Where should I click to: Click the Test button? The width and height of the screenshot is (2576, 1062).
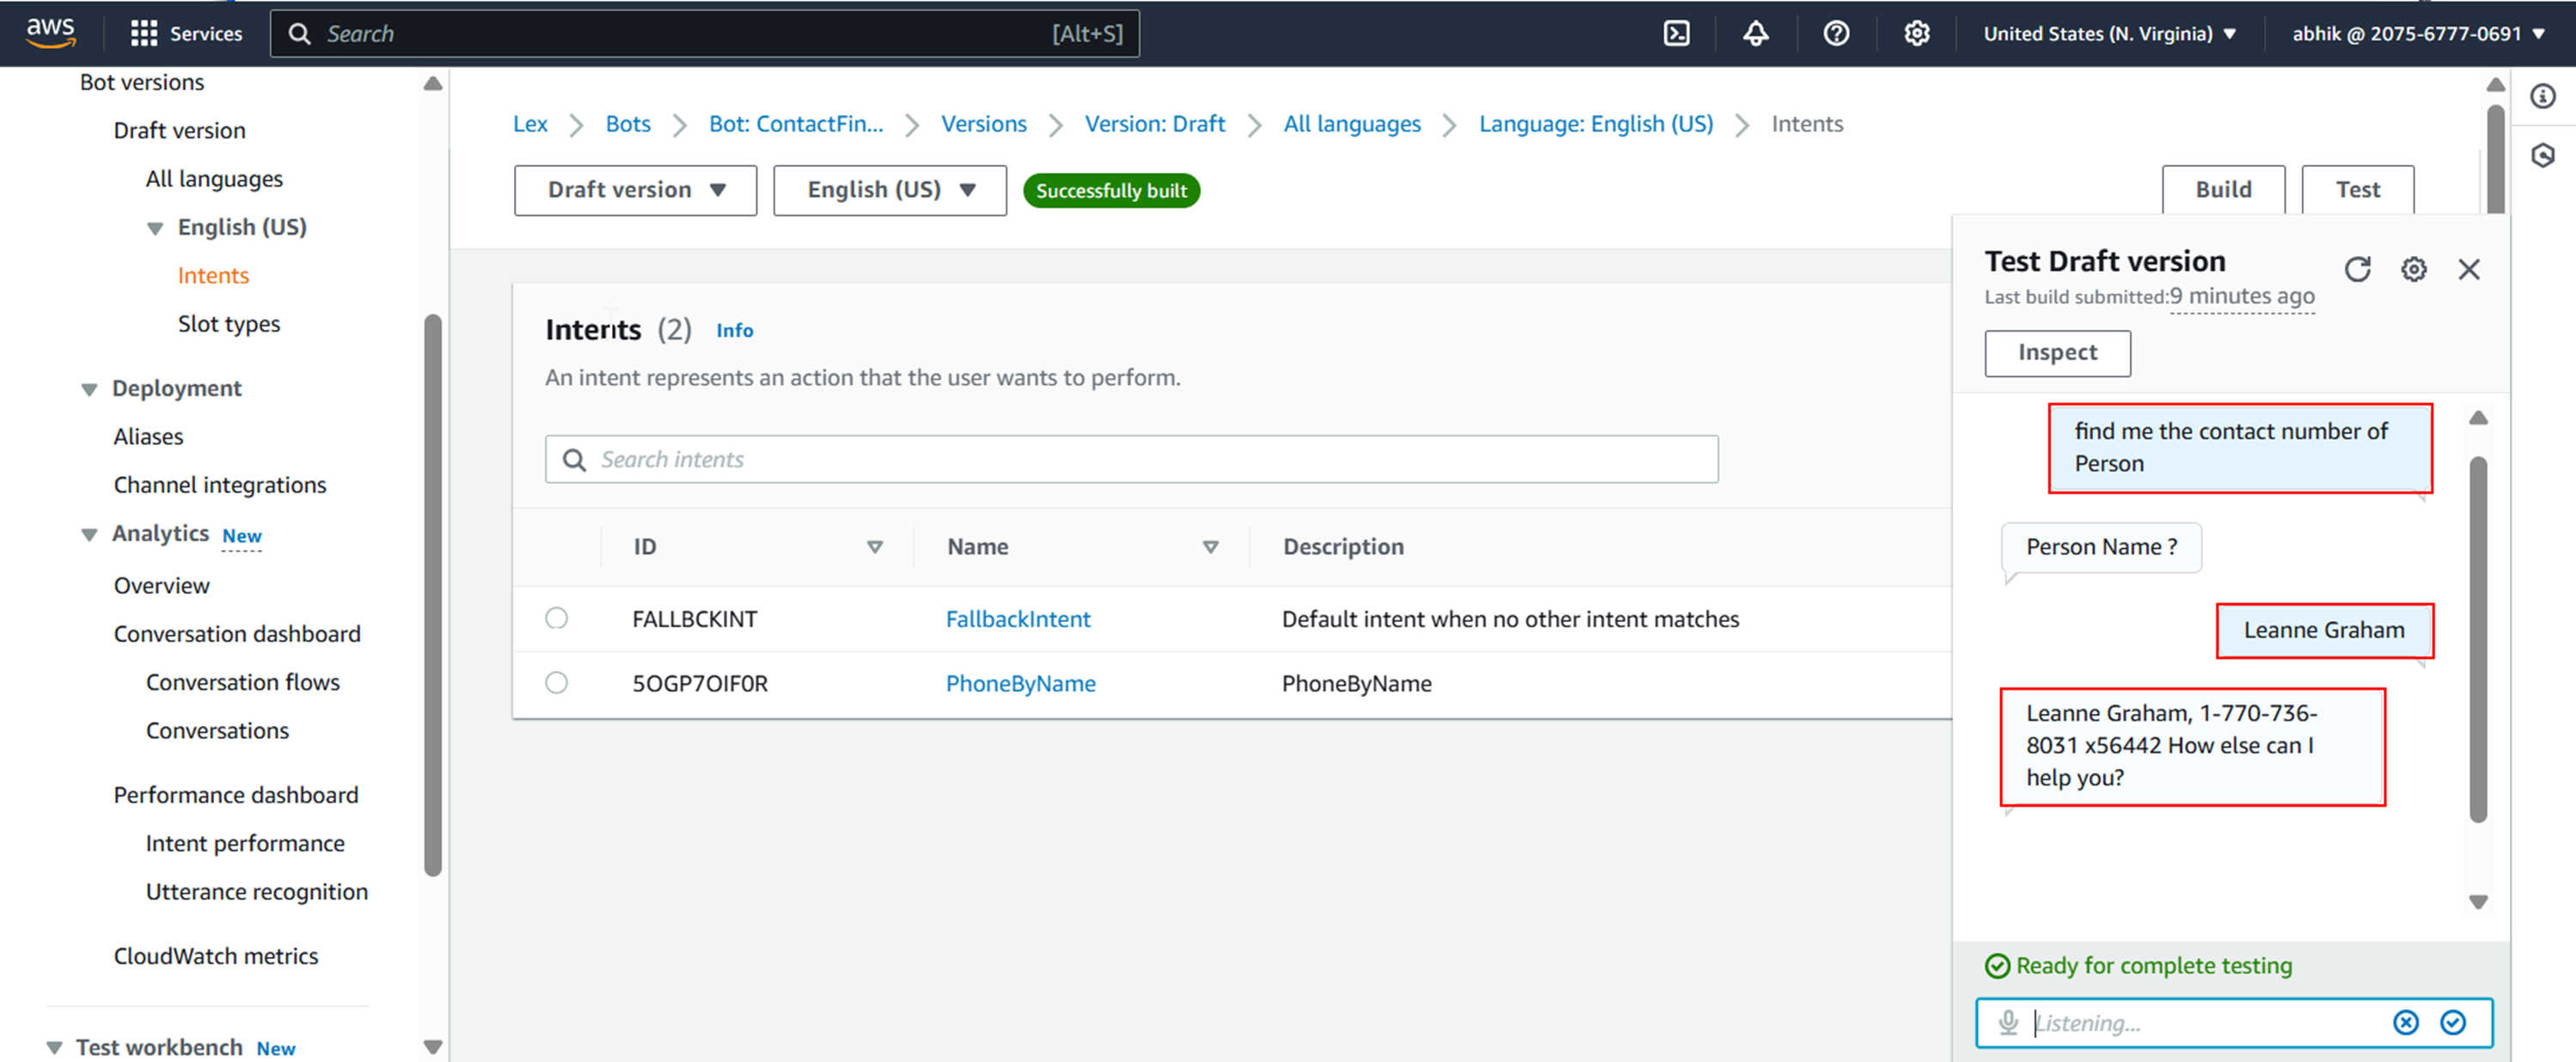[x=2357, y=190]
